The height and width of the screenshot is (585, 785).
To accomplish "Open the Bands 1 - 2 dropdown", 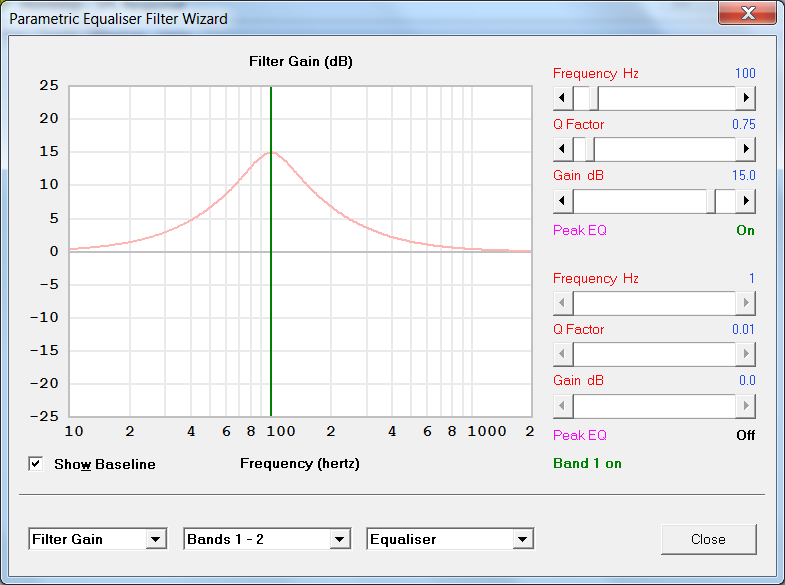I will pos(339,539).
